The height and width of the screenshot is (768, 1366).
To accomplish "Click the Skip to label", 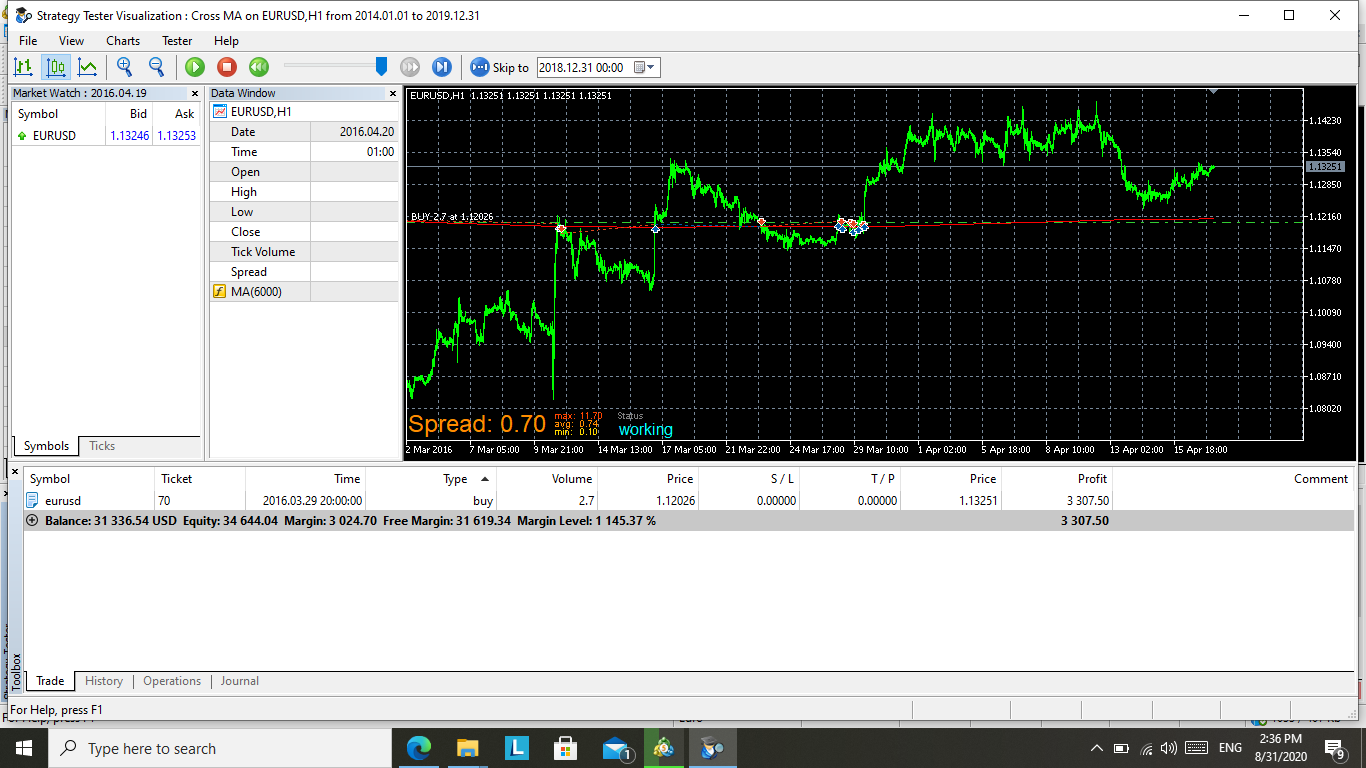I will click(x=511, y=68).
